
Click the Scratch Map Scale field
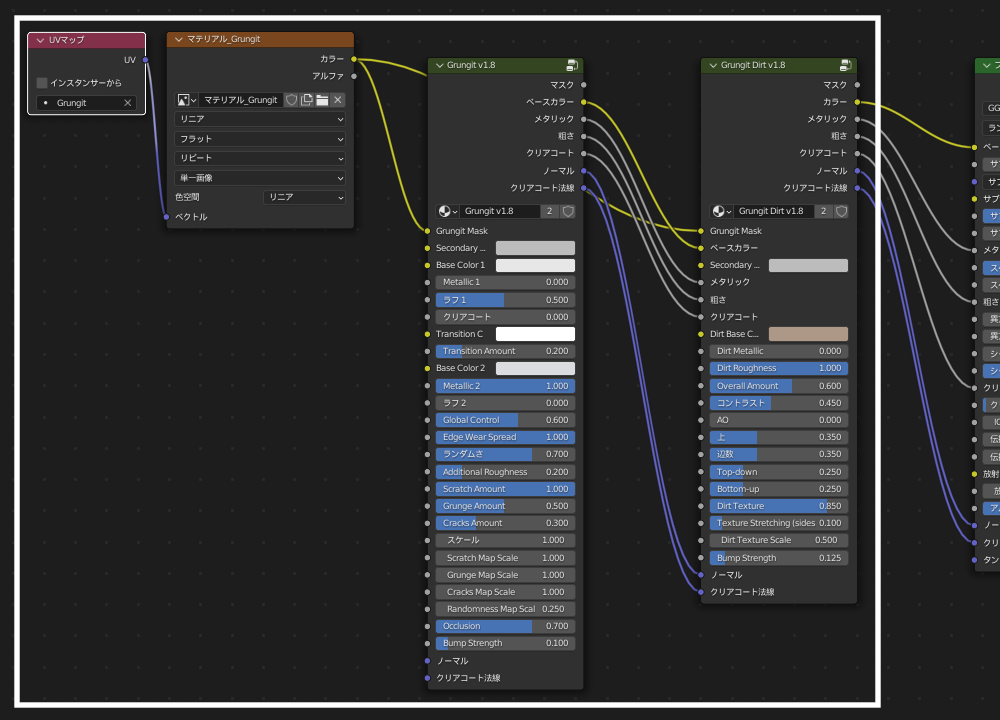505,558
